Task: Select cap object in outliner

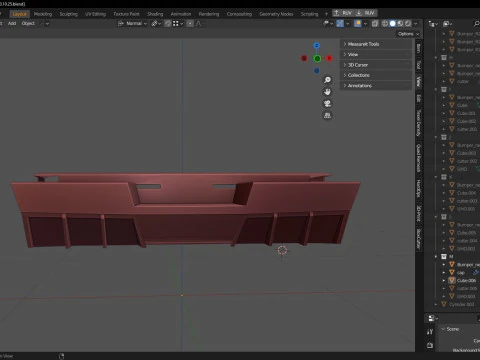Action: point(461,273)
